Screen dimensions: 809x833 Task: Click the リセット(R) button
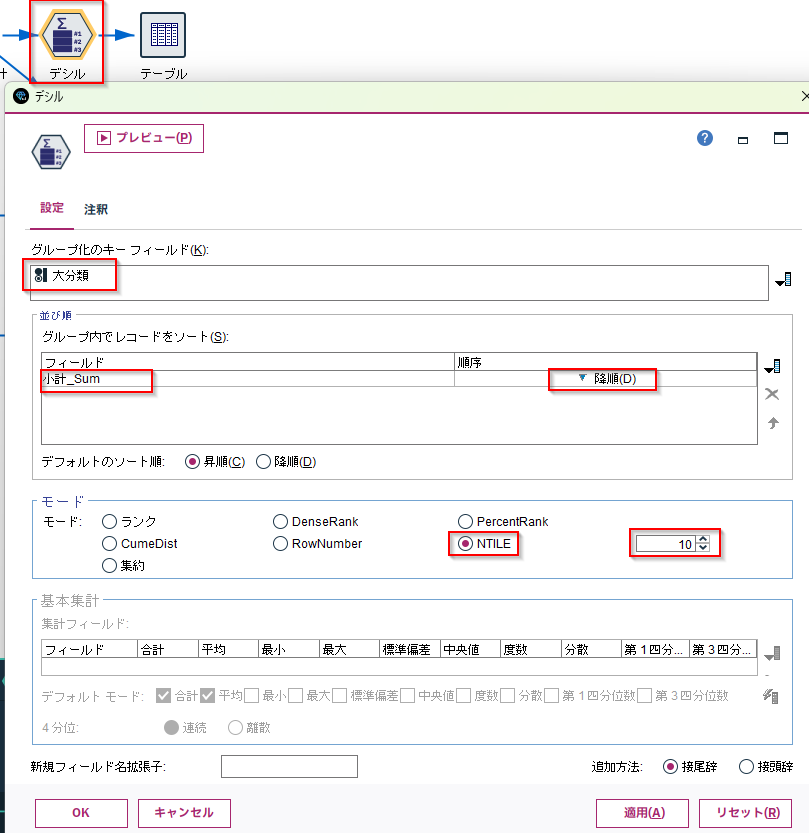pyautogui.click(x=745, y=813)
